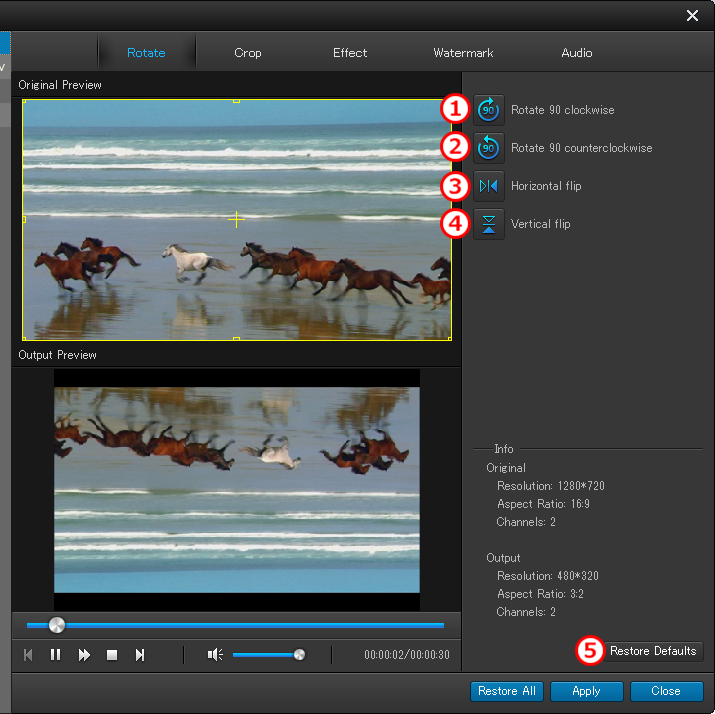Apply the Vertical flip icon
Image resolution: width=715 pixels, height=714 pixels.
(x=489, y=224)
